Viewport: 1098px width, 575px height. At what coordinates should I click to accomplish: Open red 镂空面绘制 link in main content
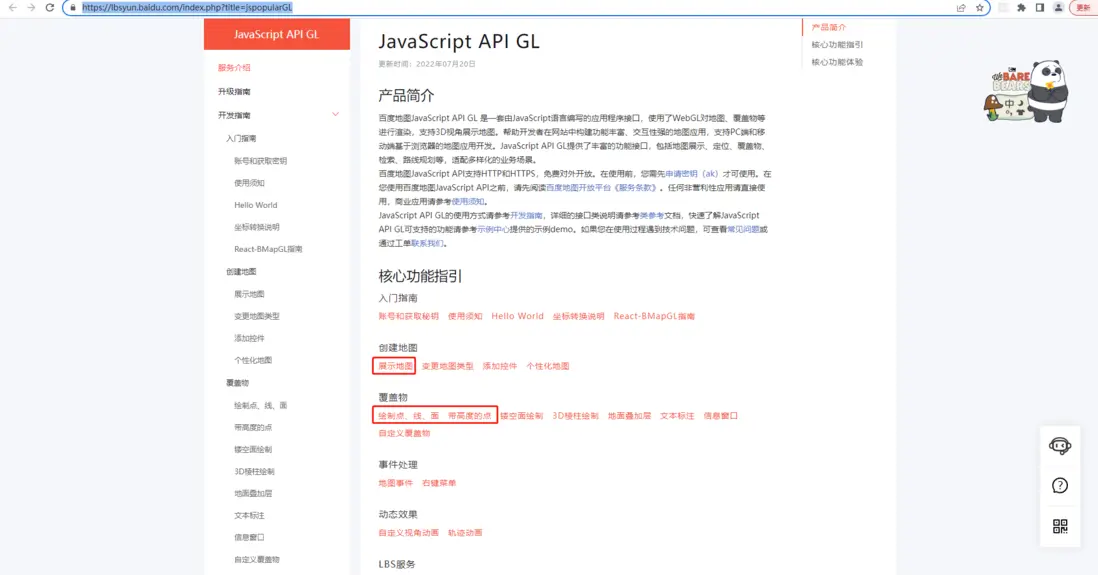pyautogui.click(x=522, y=416)
